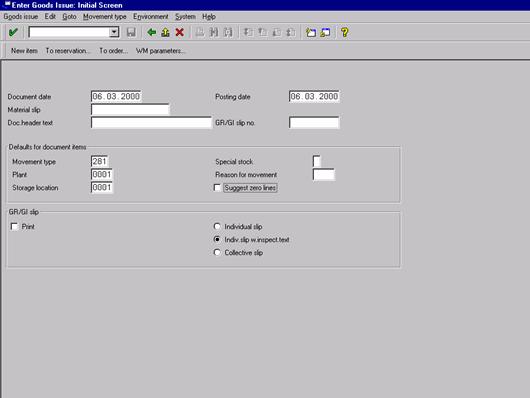530x398 pixels.
Task: Click the Save diskette icon
Action: point(131,32)
